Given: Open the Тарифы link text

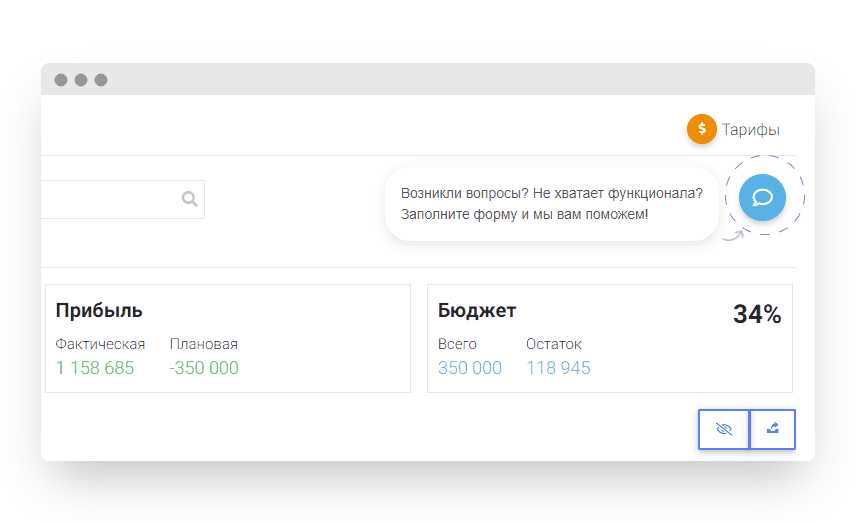Looking at the screenshot, I should (x=751, y=129).
